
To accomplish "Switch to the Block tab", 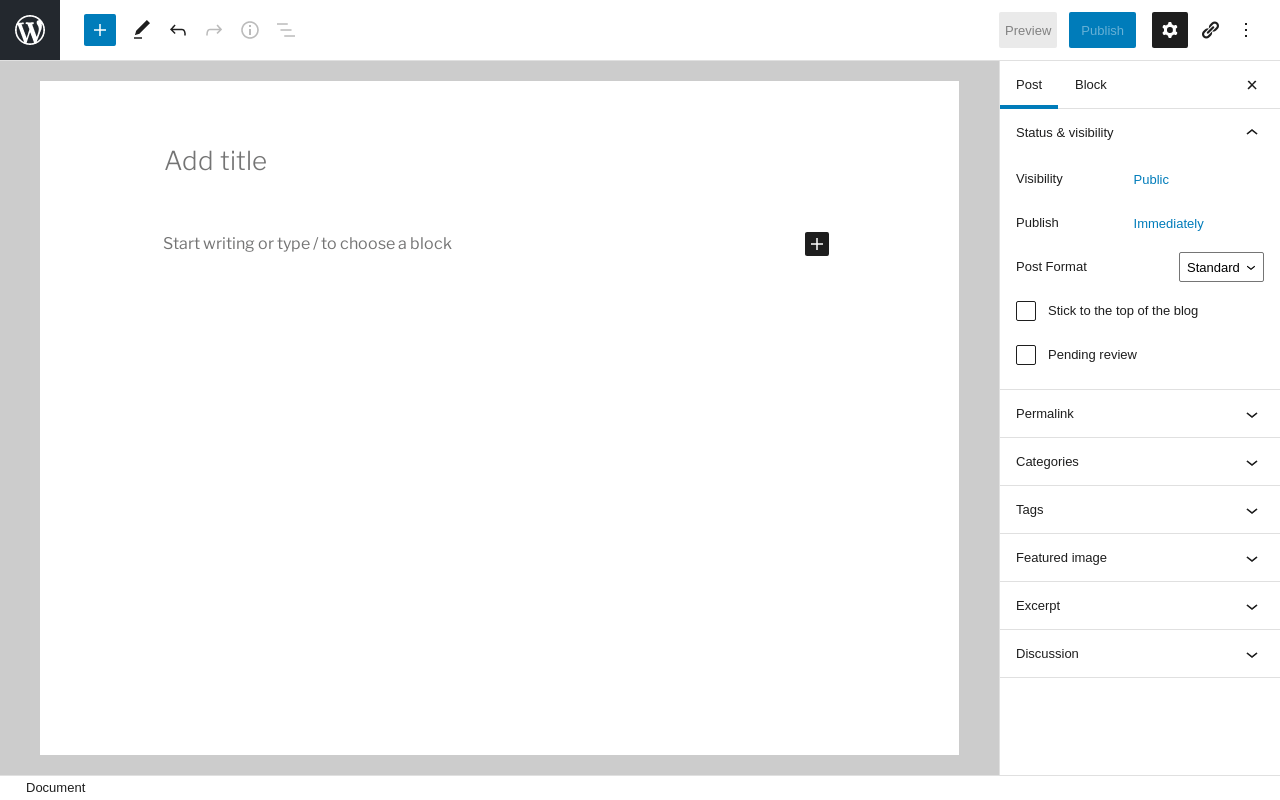I will click(x=1091, y=85).
